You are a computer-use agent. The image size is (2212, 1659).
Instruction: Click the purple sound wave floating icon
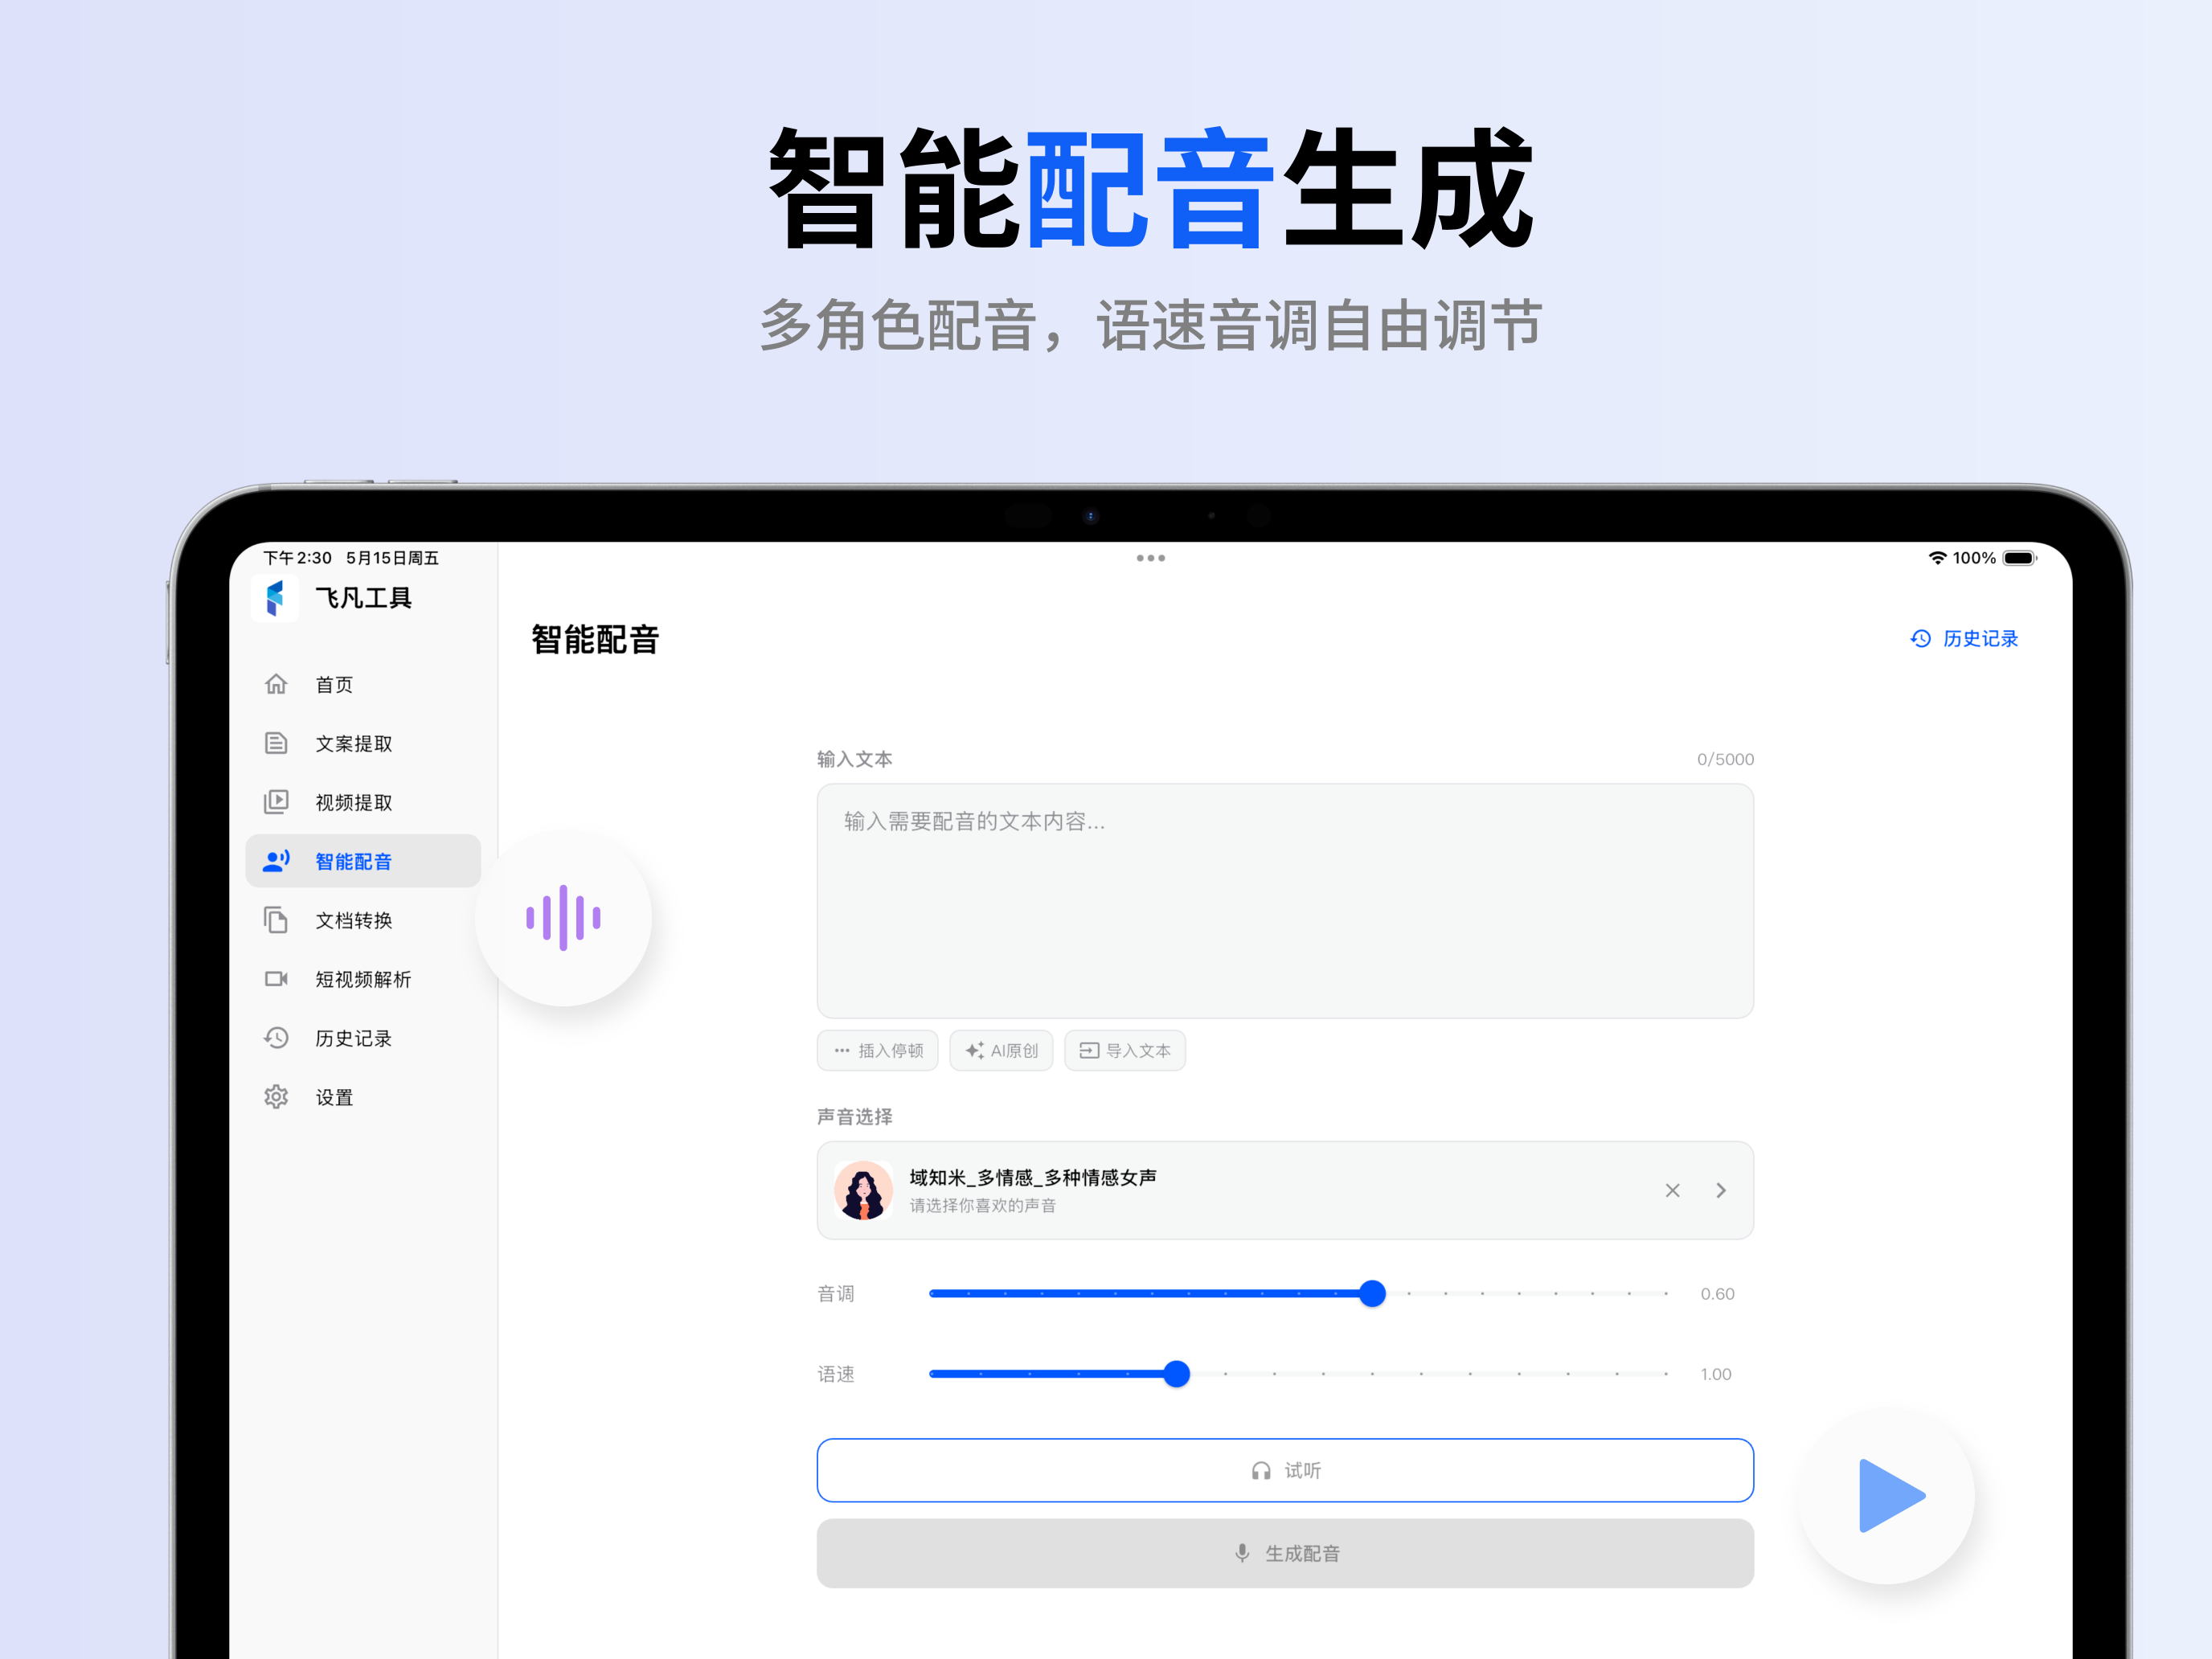pos(563,918)
